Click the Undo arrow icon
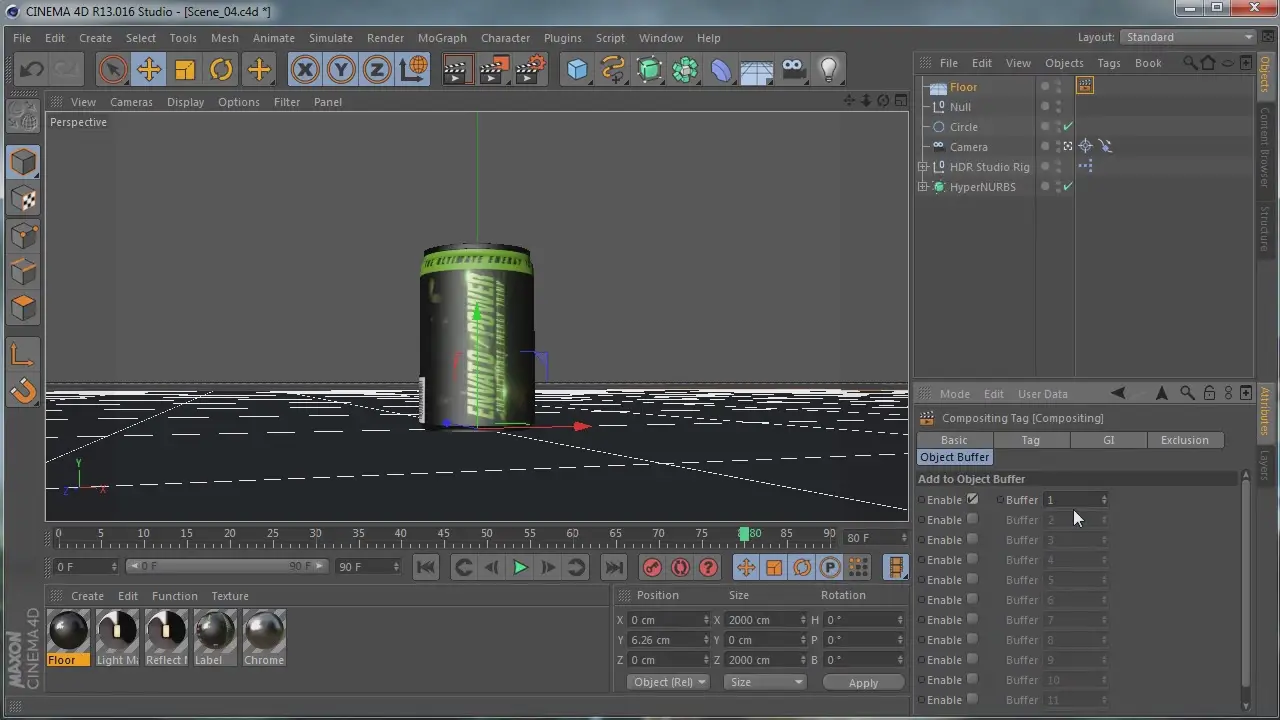This screenshot has width=1280, height=720. click(x=31, y=69)
